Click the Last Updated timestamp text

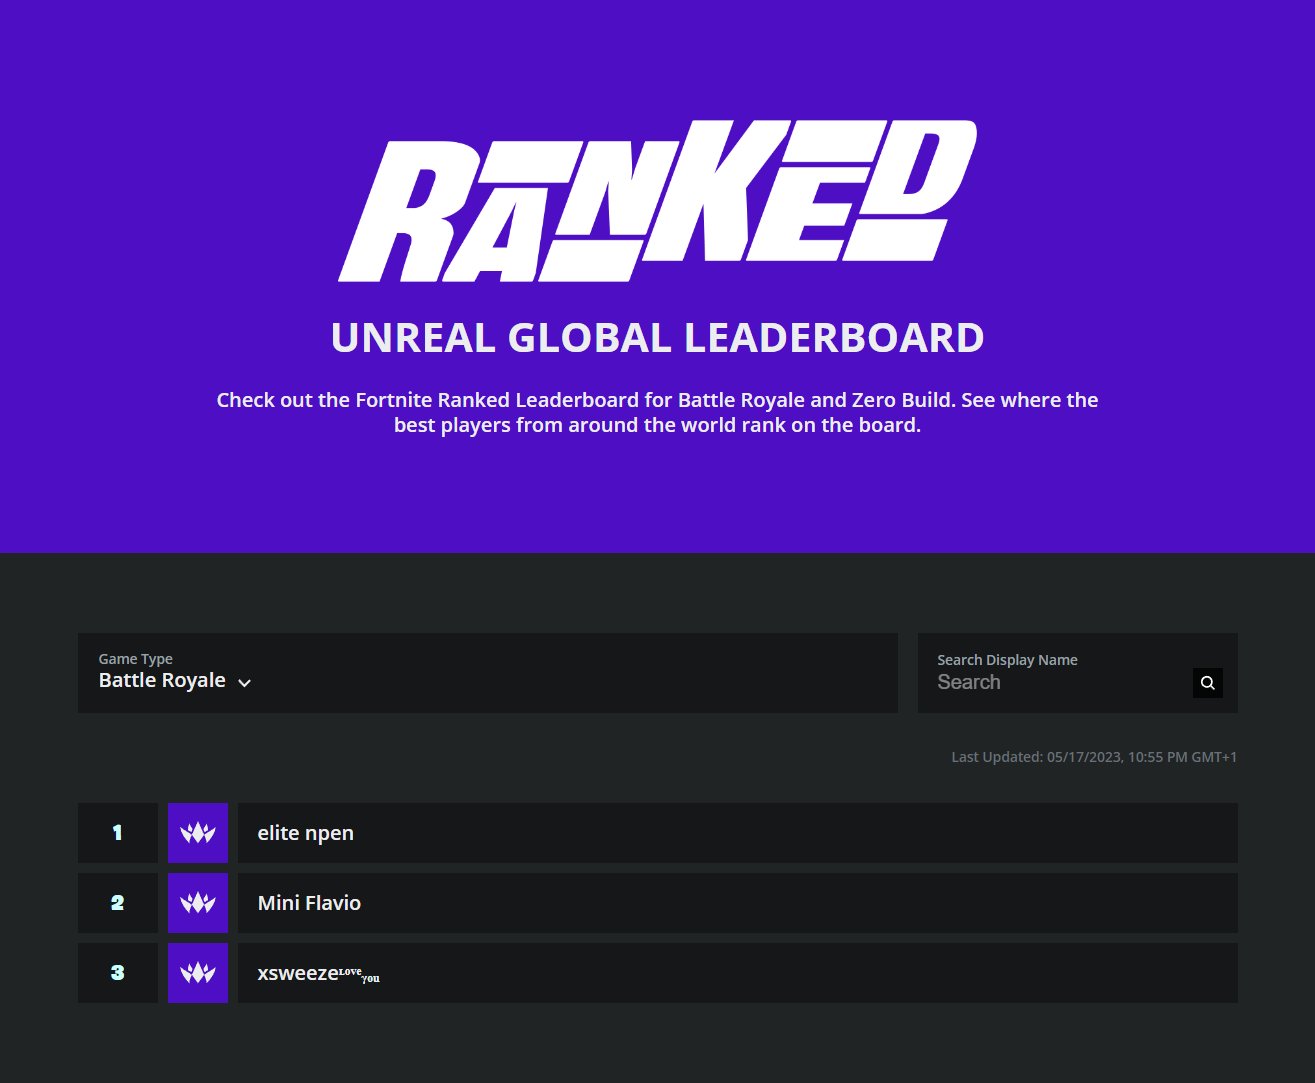1094,757
